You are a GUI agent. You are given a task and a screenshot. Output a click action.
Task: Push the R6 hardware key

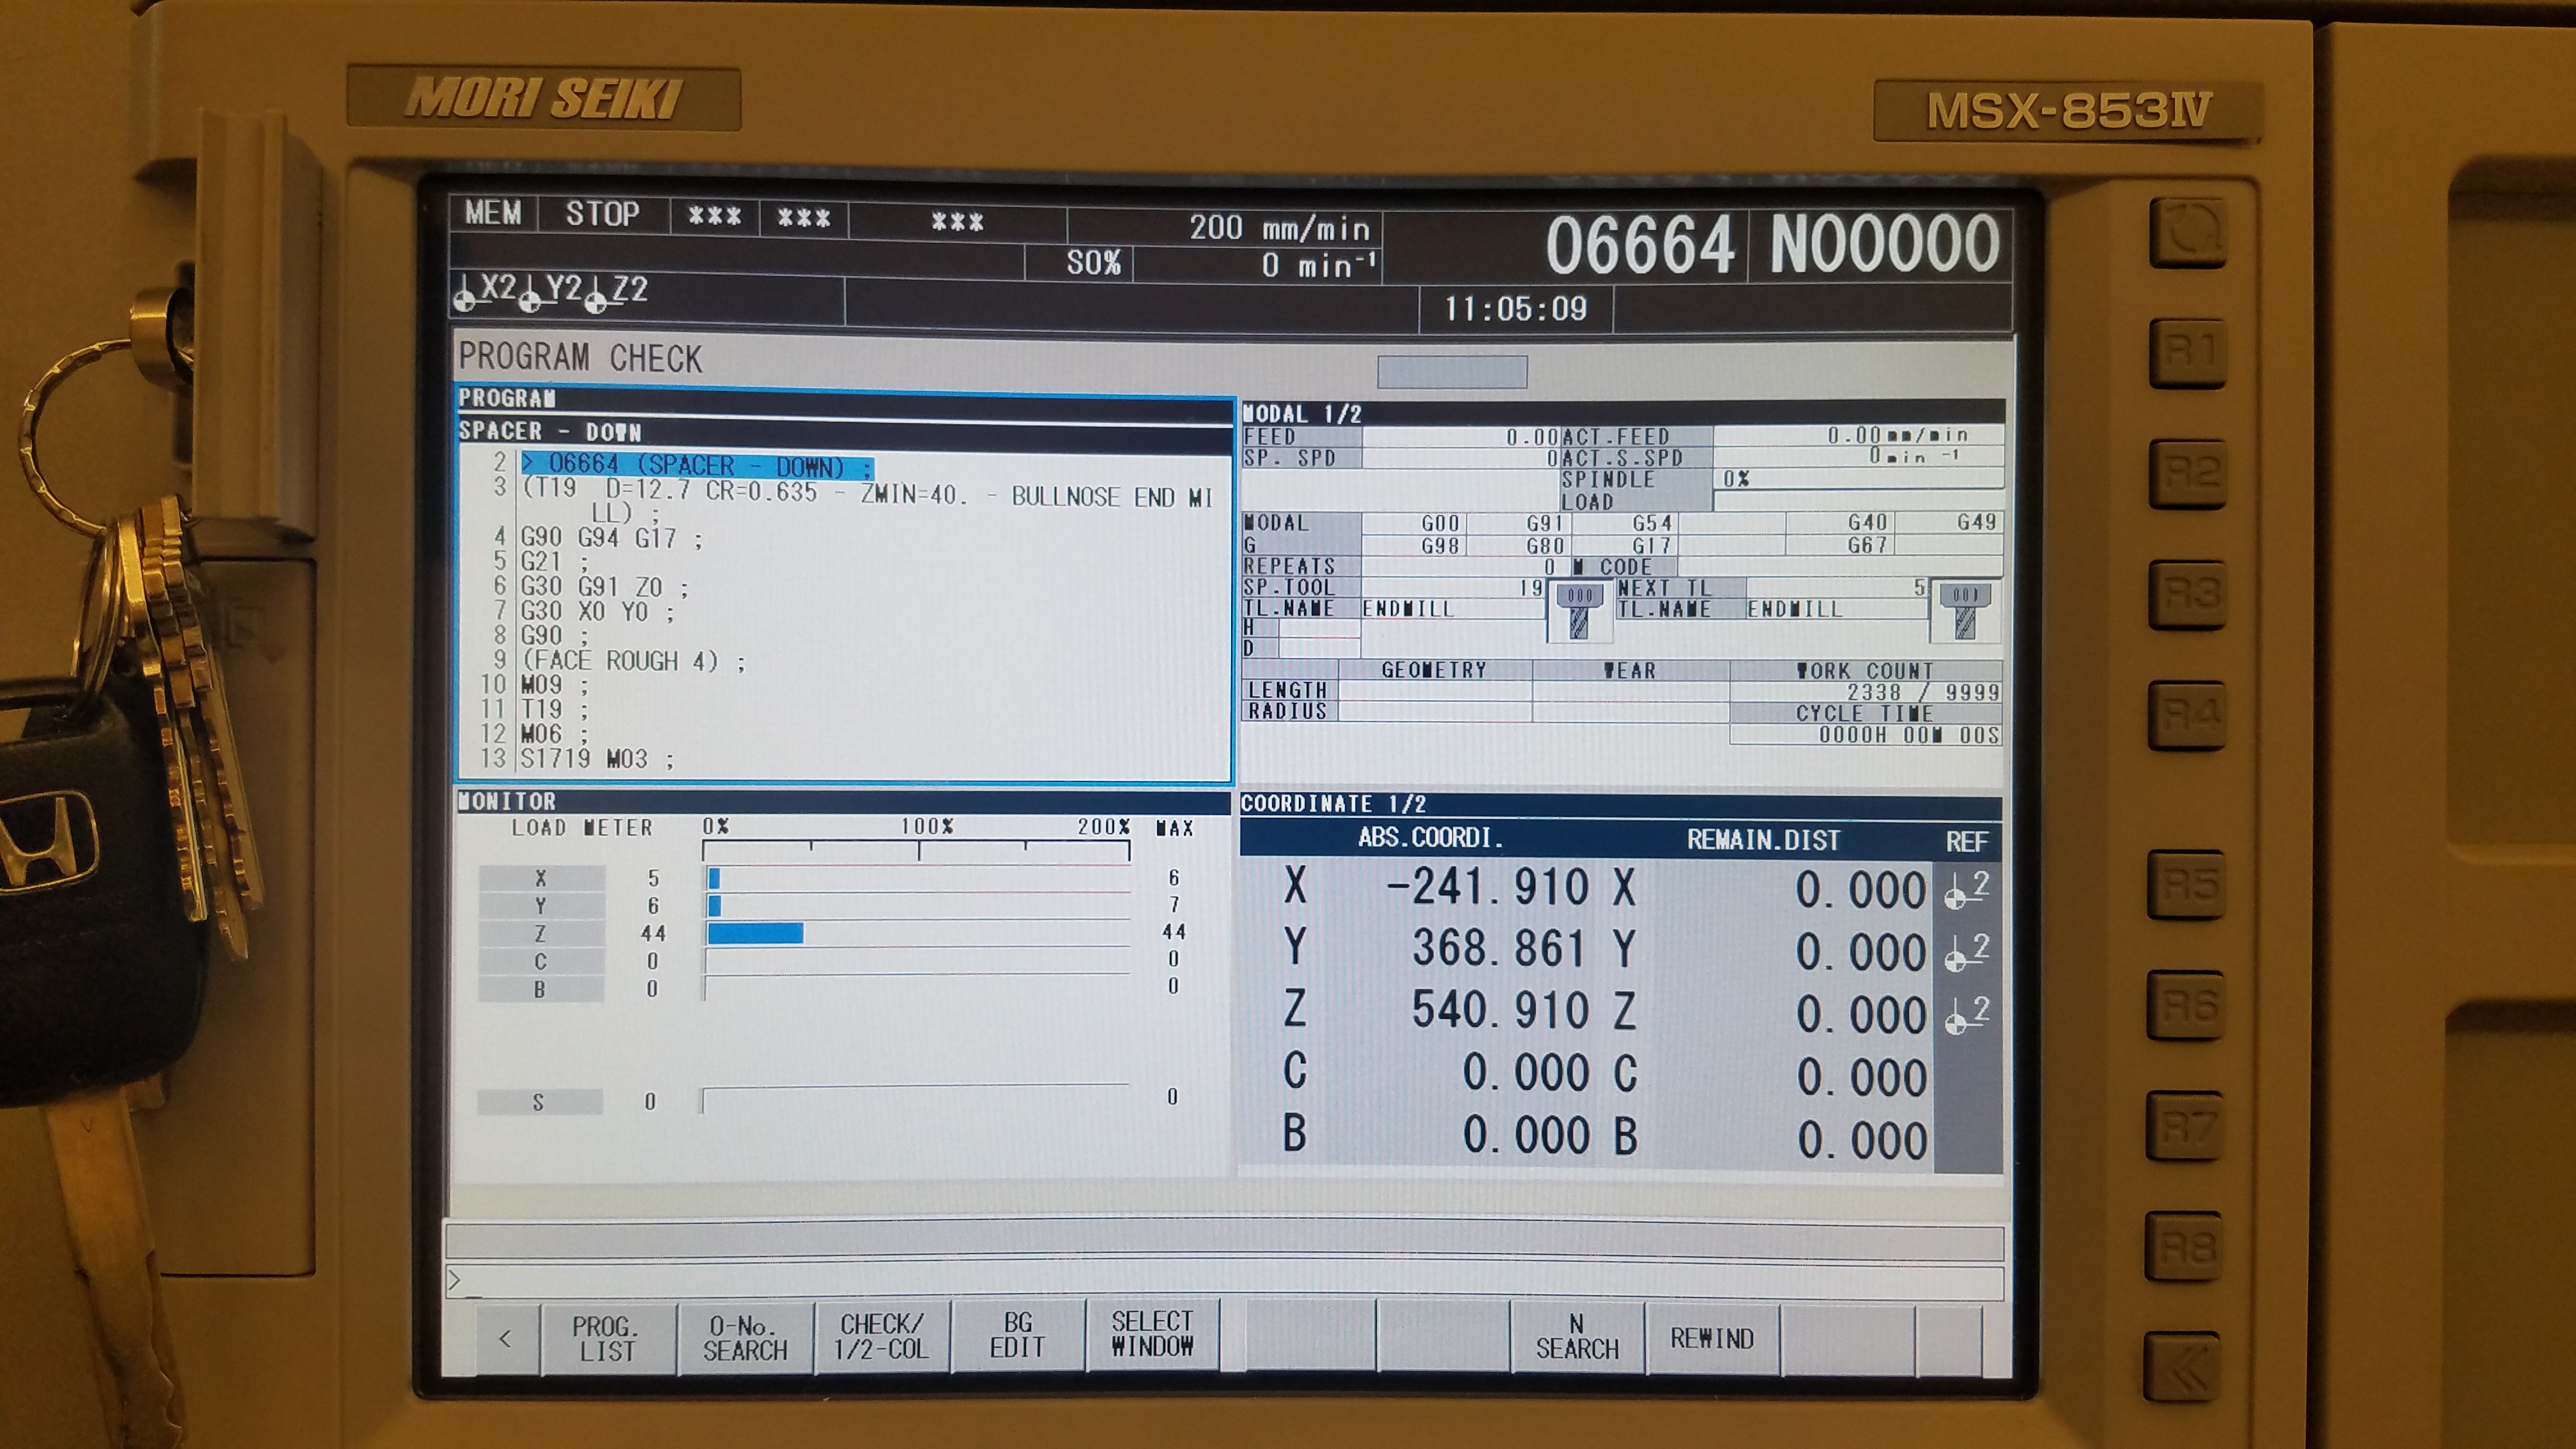coord(2187,1006)
